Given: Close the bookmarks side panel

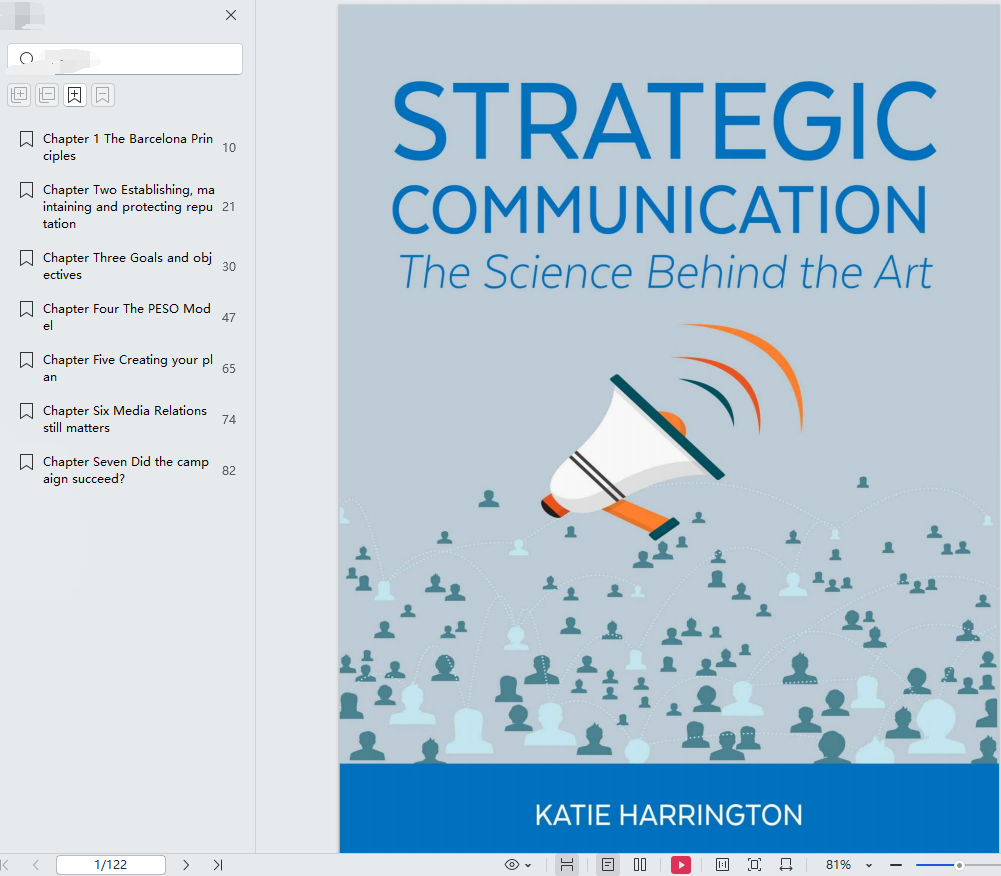Looking at the screenshot, I should (x=231, y=15).
